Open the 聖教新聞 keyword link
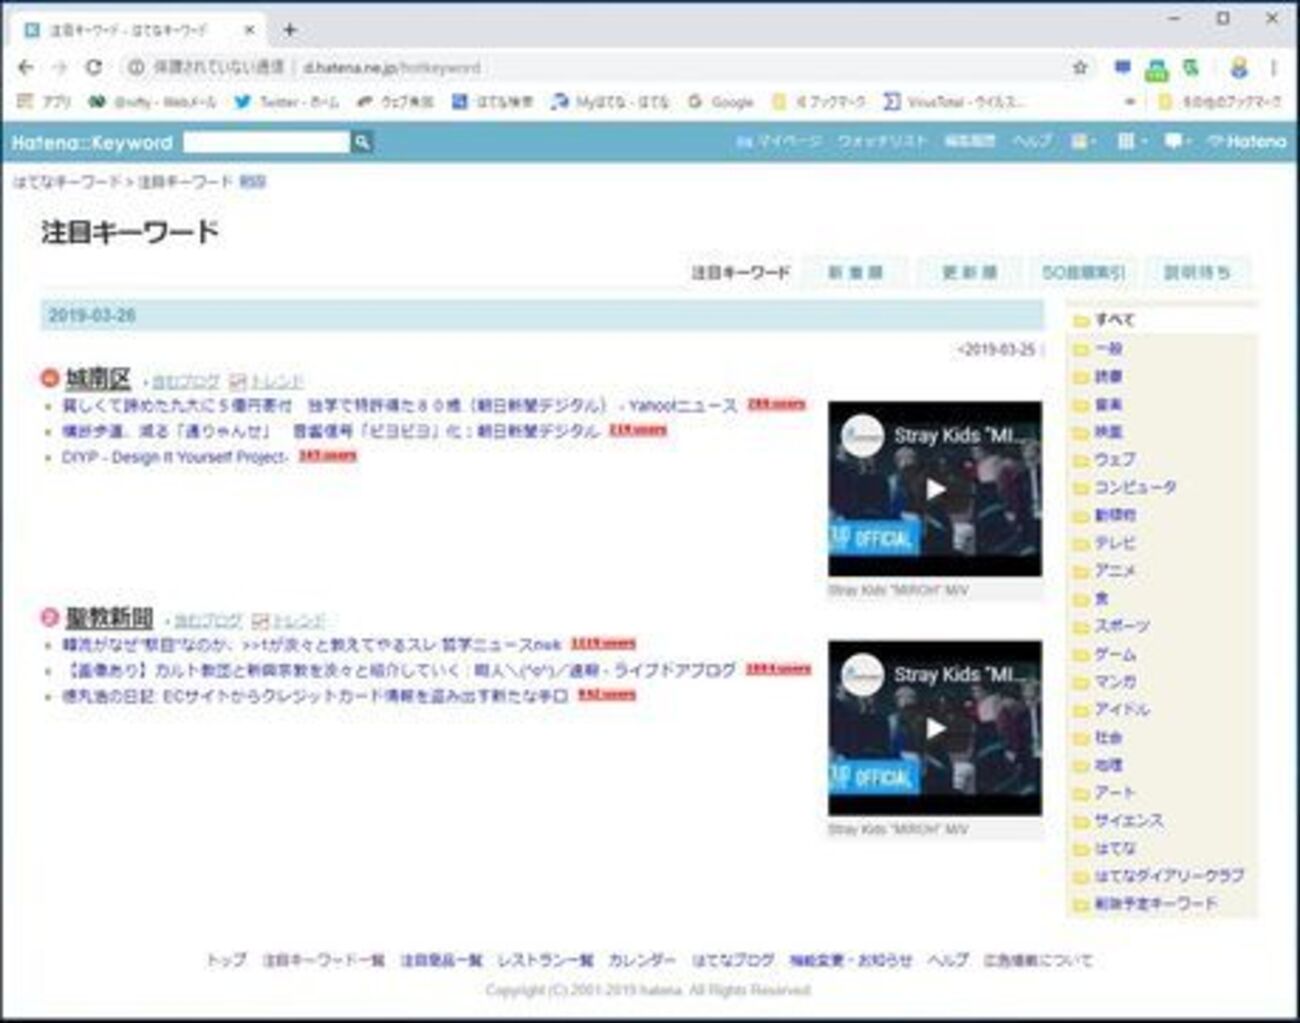 tap(109, 618)
